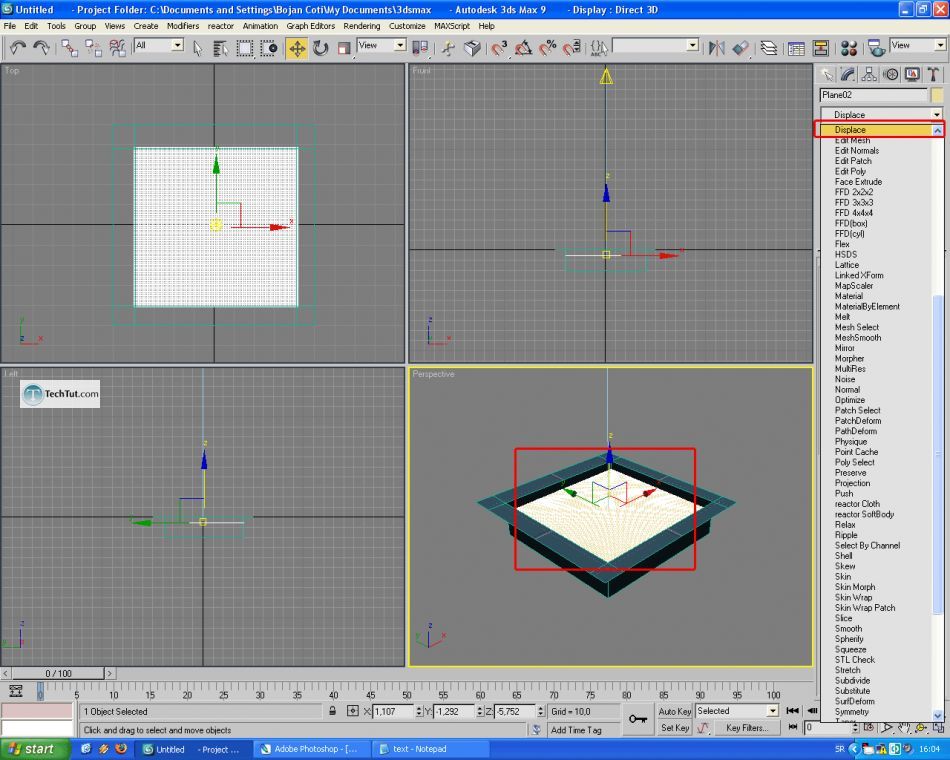Click the Use Pivot Point Center icon

tap(419, 48)
